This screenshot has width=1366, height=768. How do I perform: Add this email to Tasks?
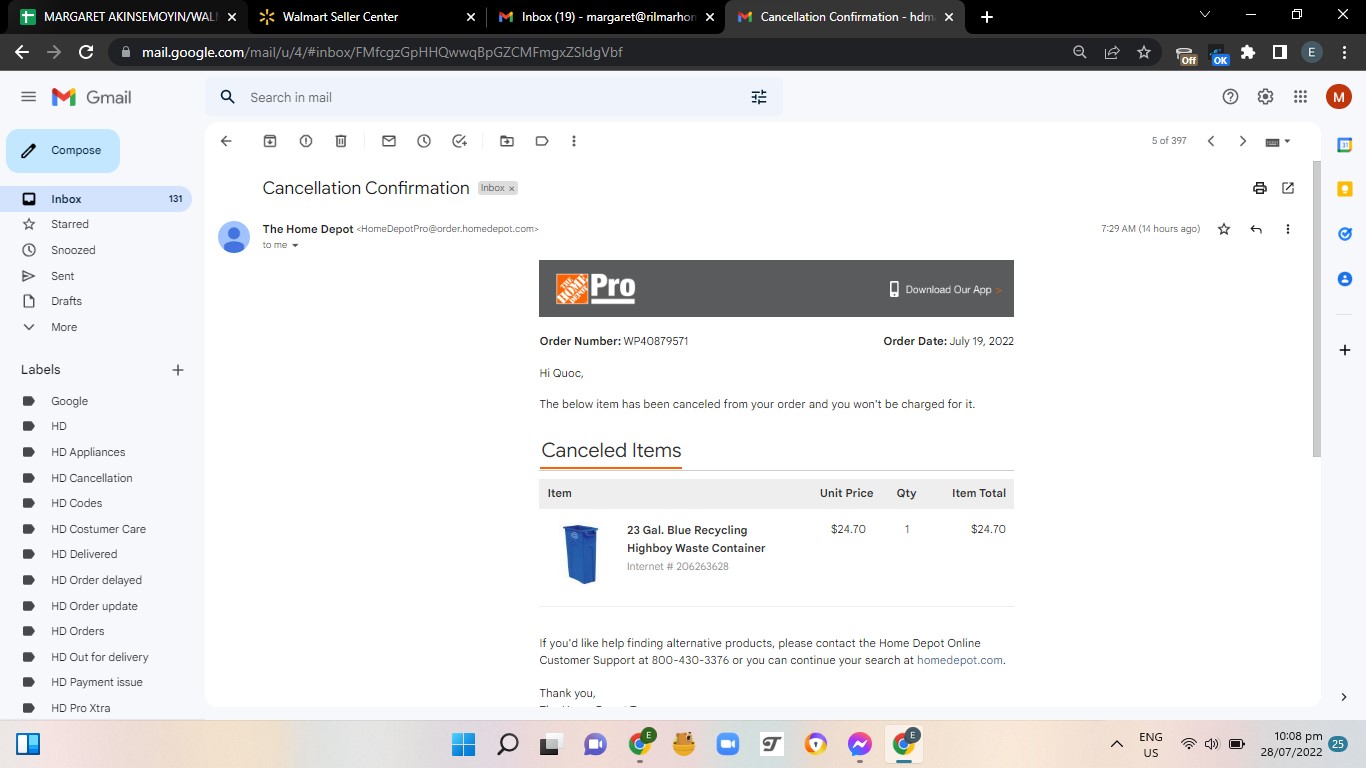[x=460, y=141]
